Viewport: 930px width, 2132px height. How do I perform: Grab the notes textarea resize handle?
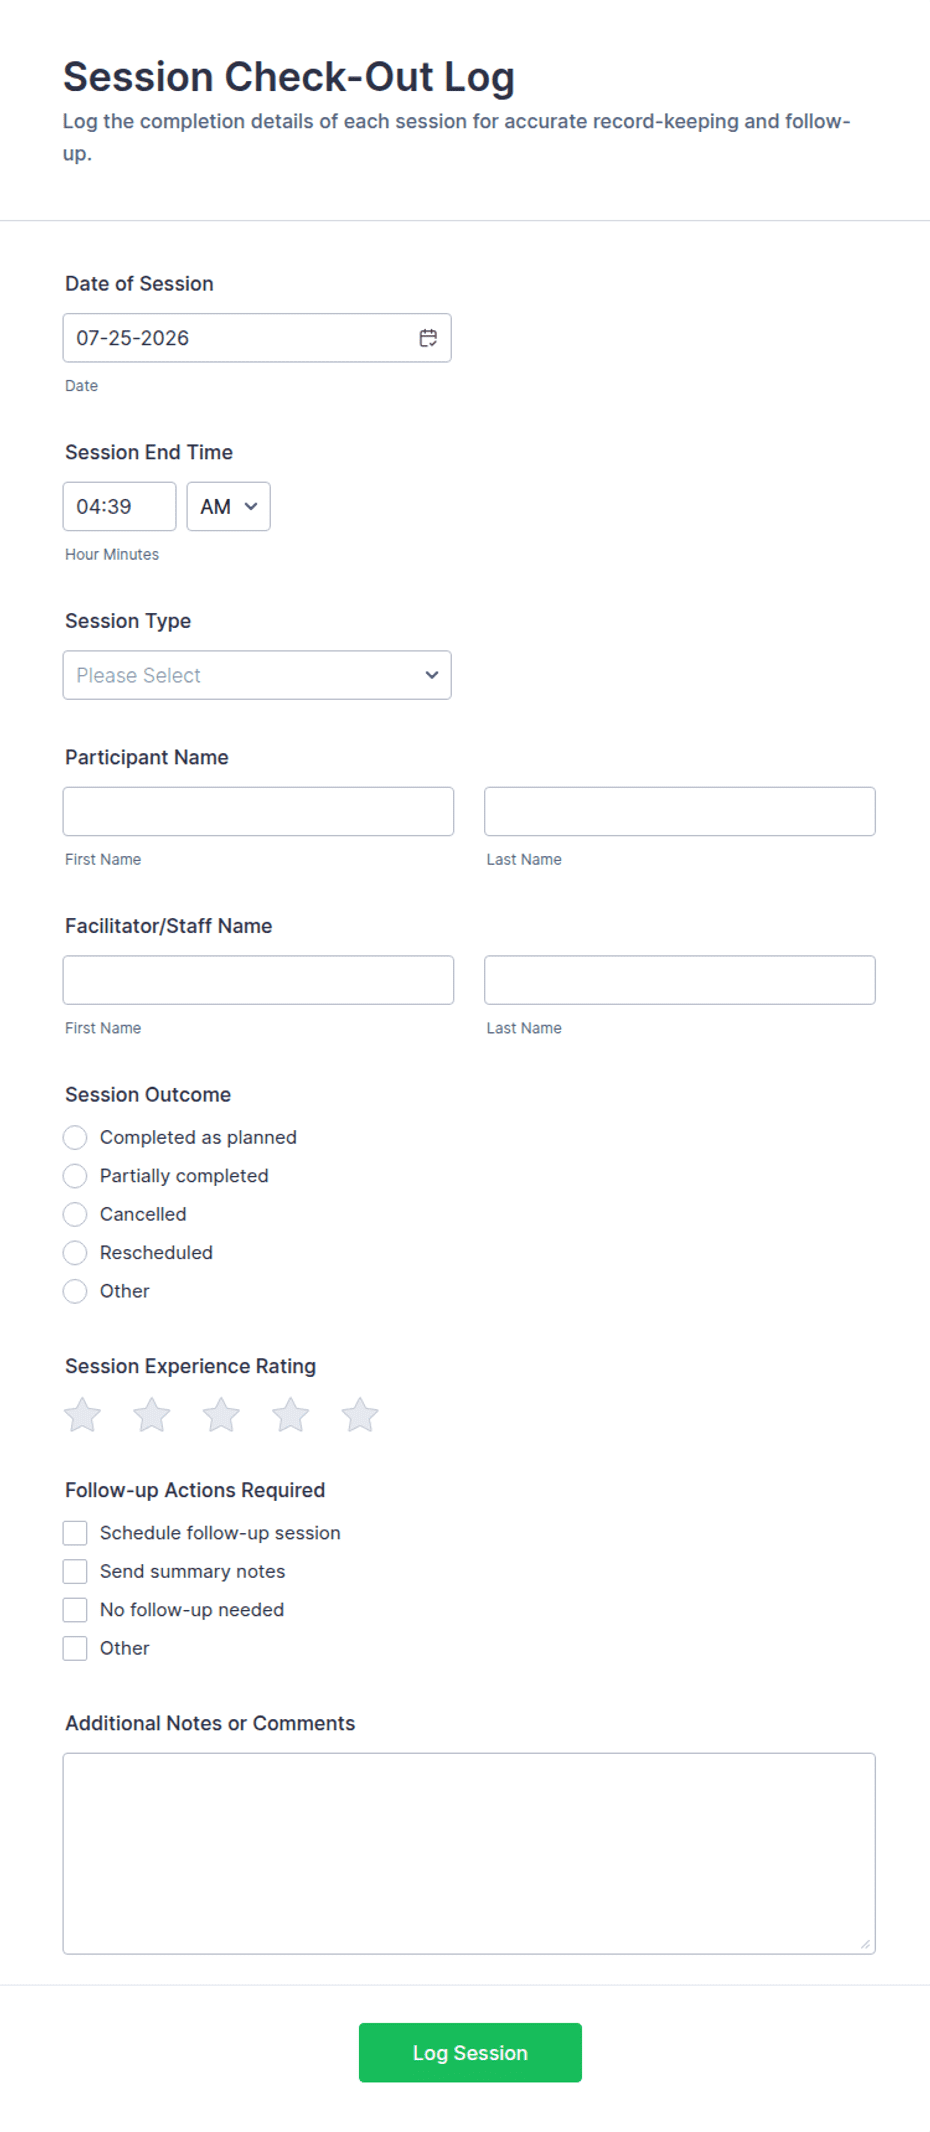tap(865, 1944)
